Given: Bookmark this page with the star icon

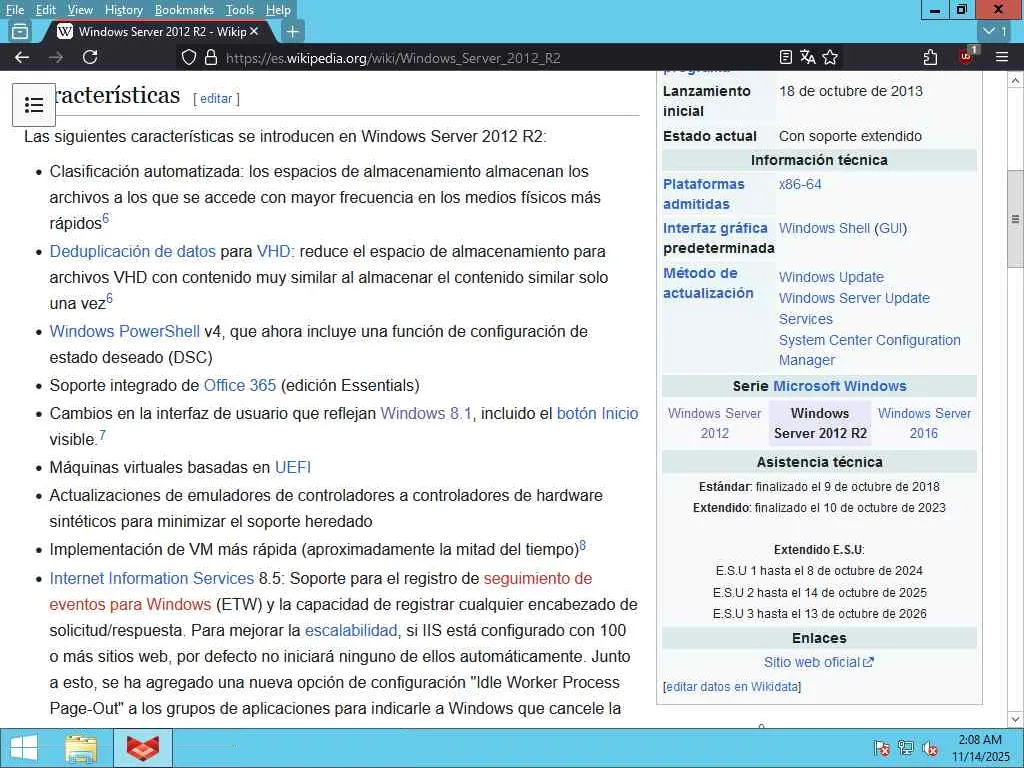Looking at the screenshot, I should point(830,57).
